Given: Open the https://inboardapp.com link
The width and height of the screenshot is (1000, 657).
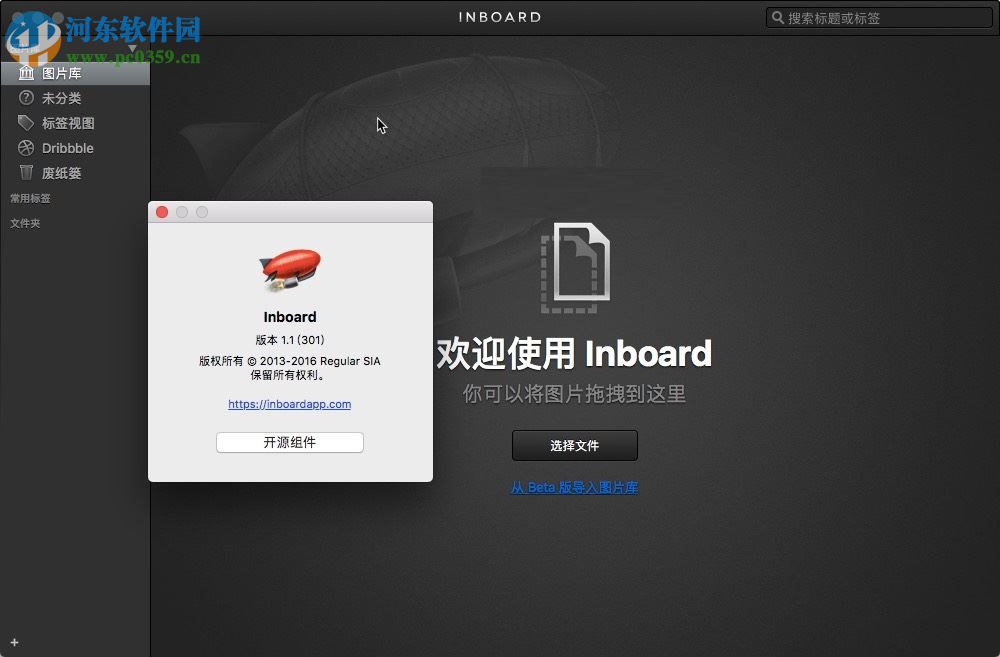Looking at the screenshot, I should click(289, 404).
